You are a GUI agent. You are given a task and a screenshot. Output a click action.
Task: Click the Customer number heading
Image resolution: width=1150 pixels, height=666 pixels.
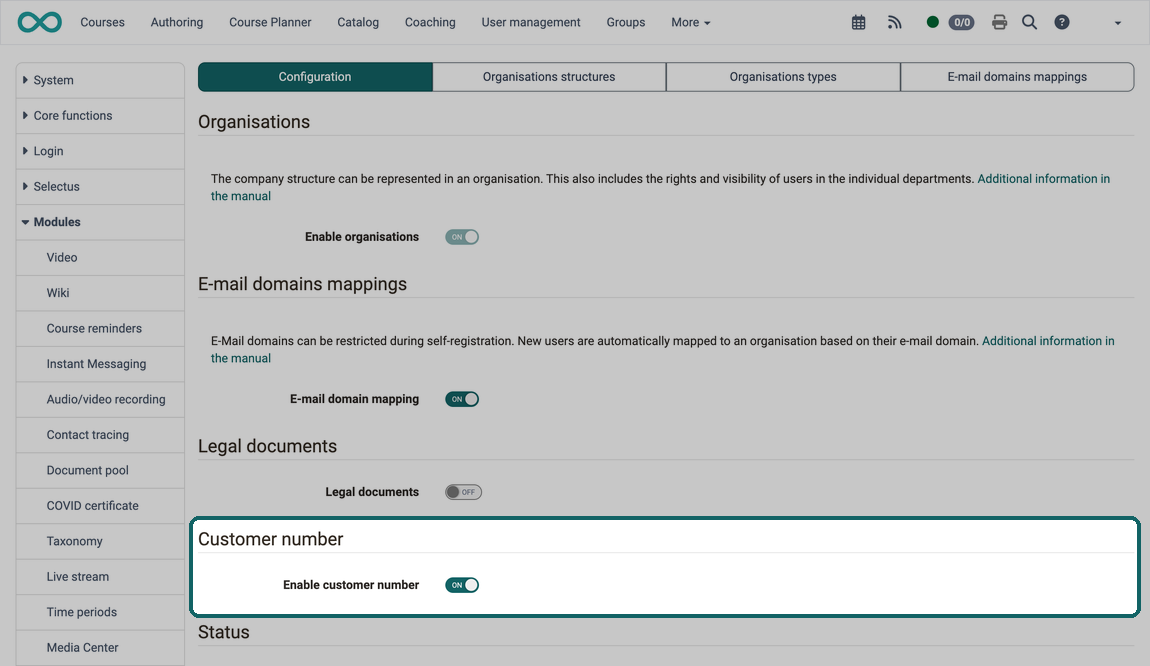[271, 539]
